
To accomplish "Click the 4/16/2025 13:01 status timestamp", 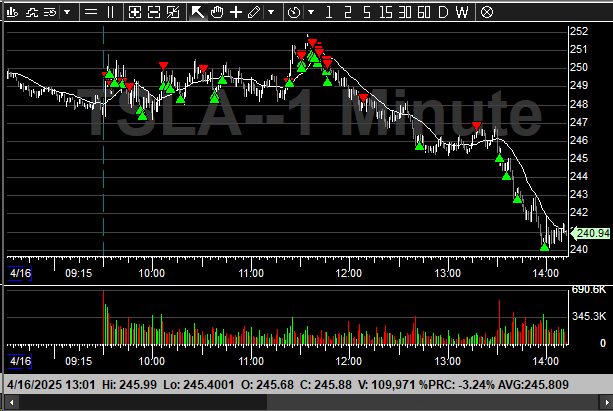I will coord(51,385).
